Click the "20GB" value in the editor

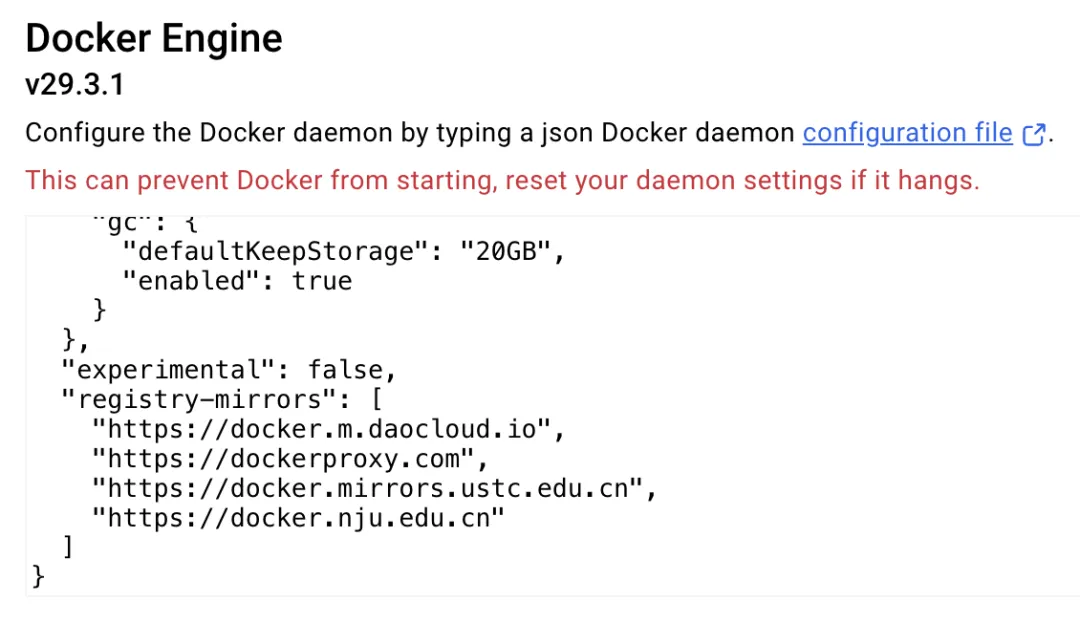507,252
